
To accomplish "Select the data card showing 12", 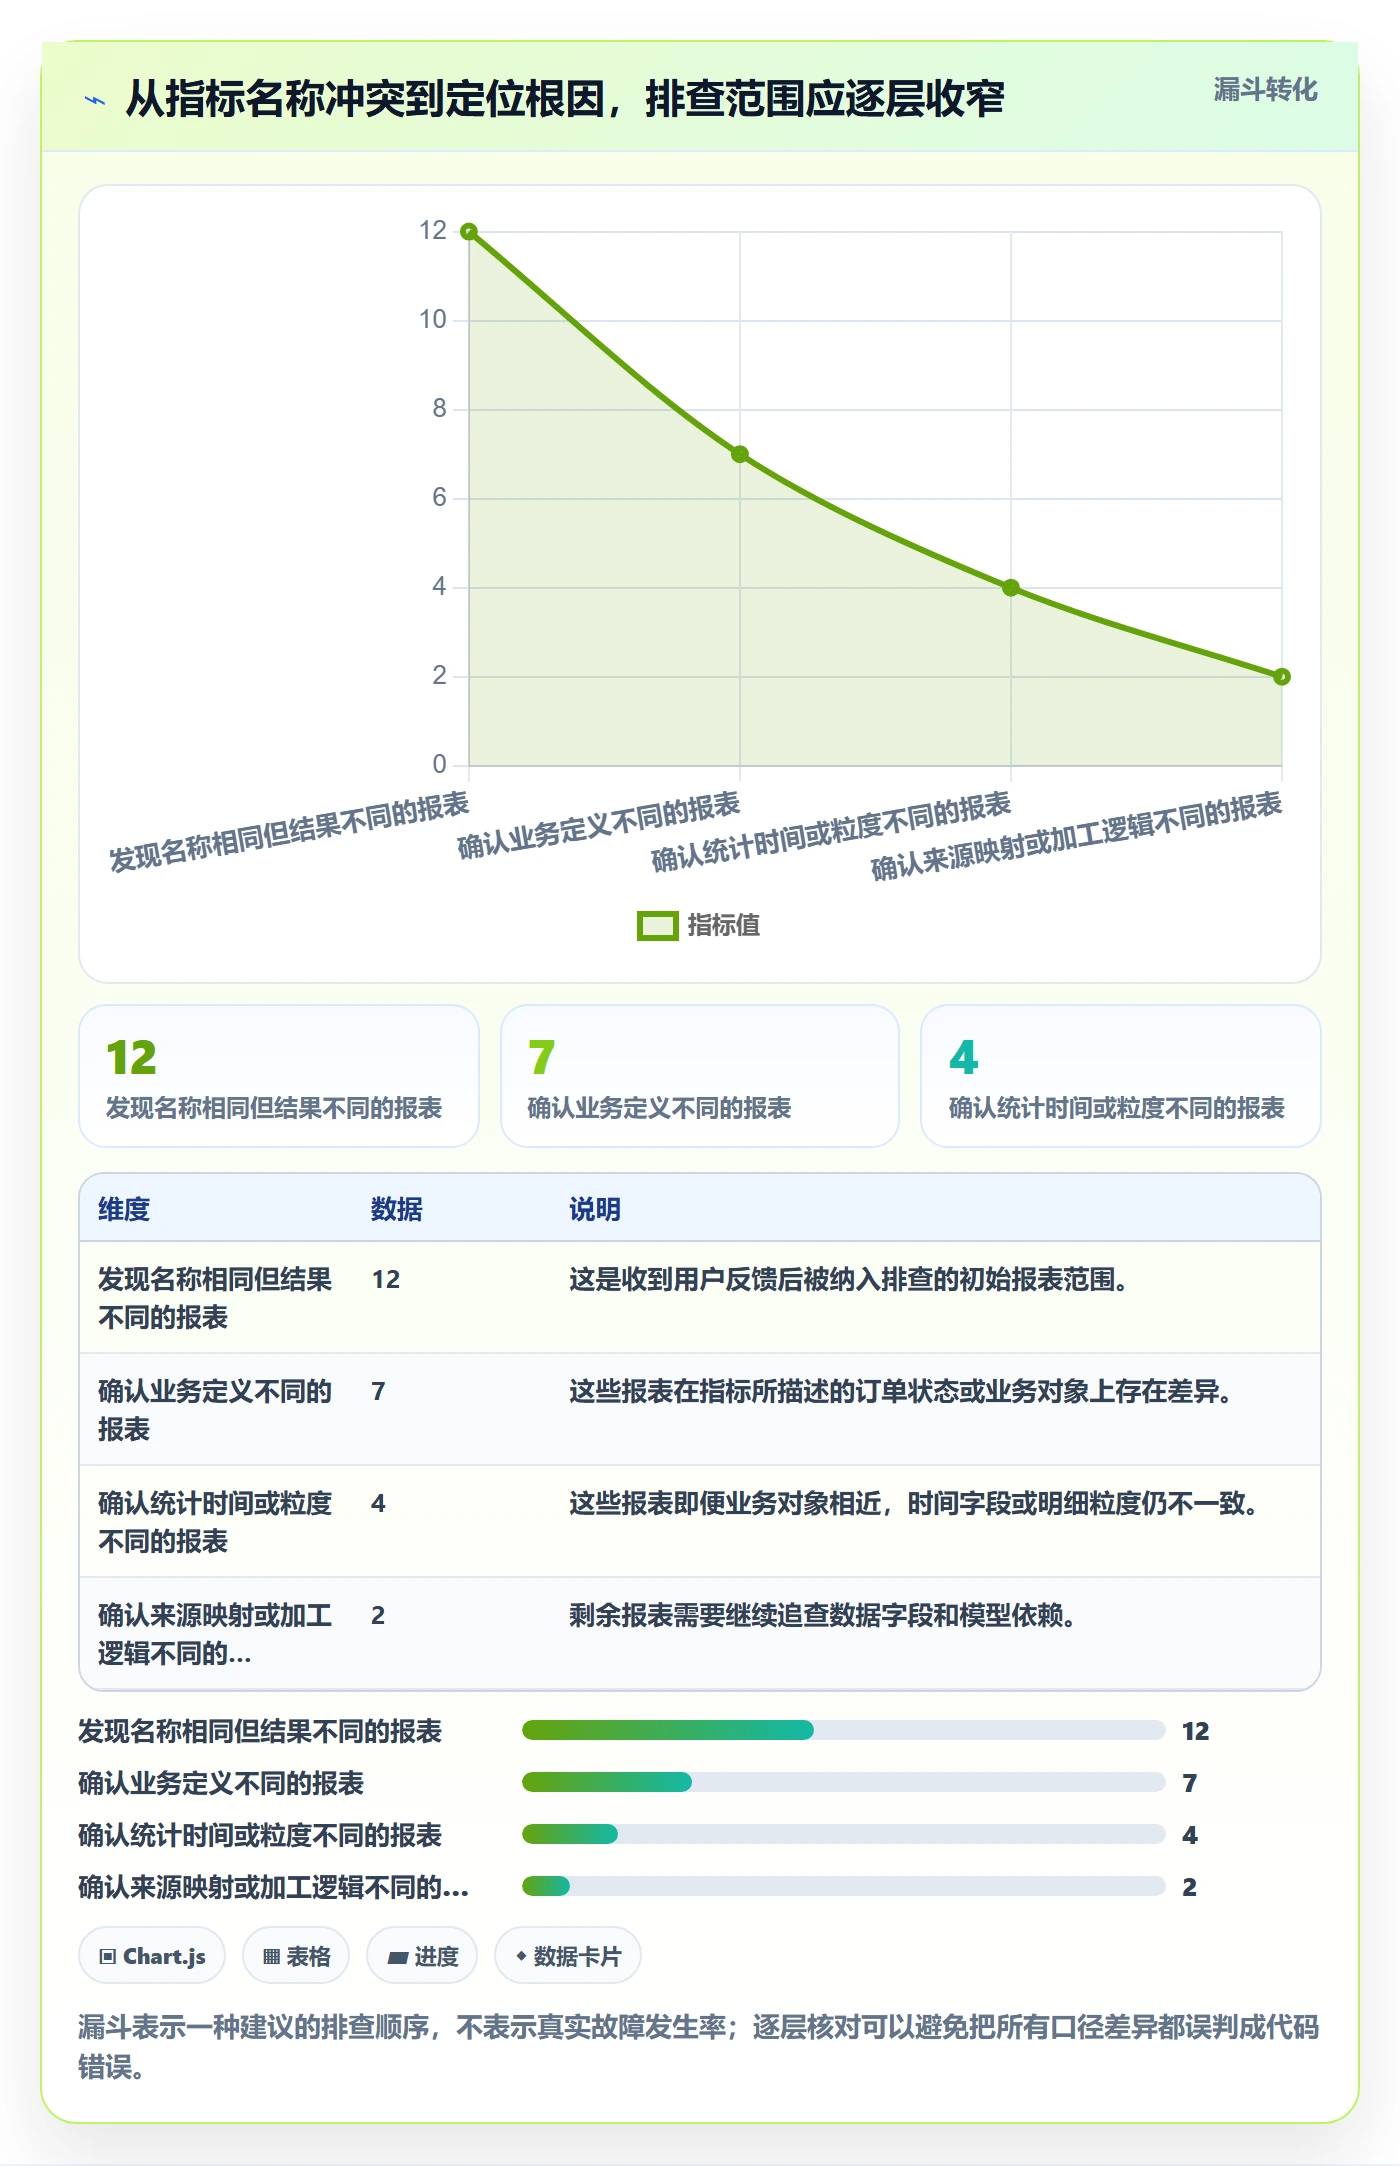I will click(x=279, y=1076).
